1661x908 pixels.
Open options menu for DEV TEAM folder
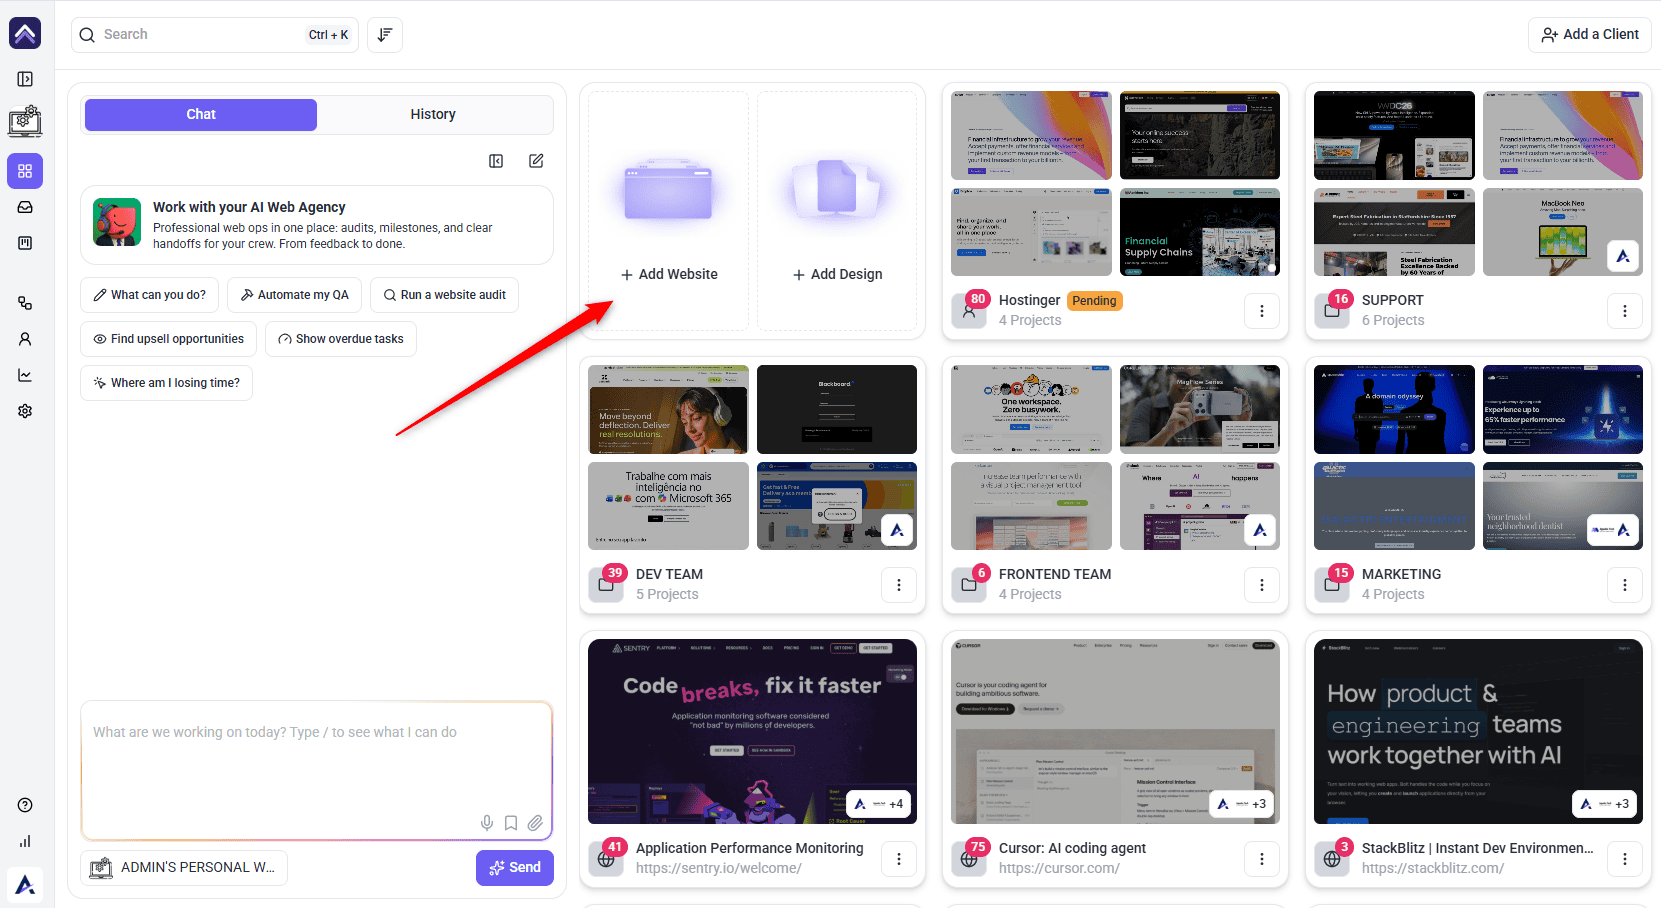[899, 585]
